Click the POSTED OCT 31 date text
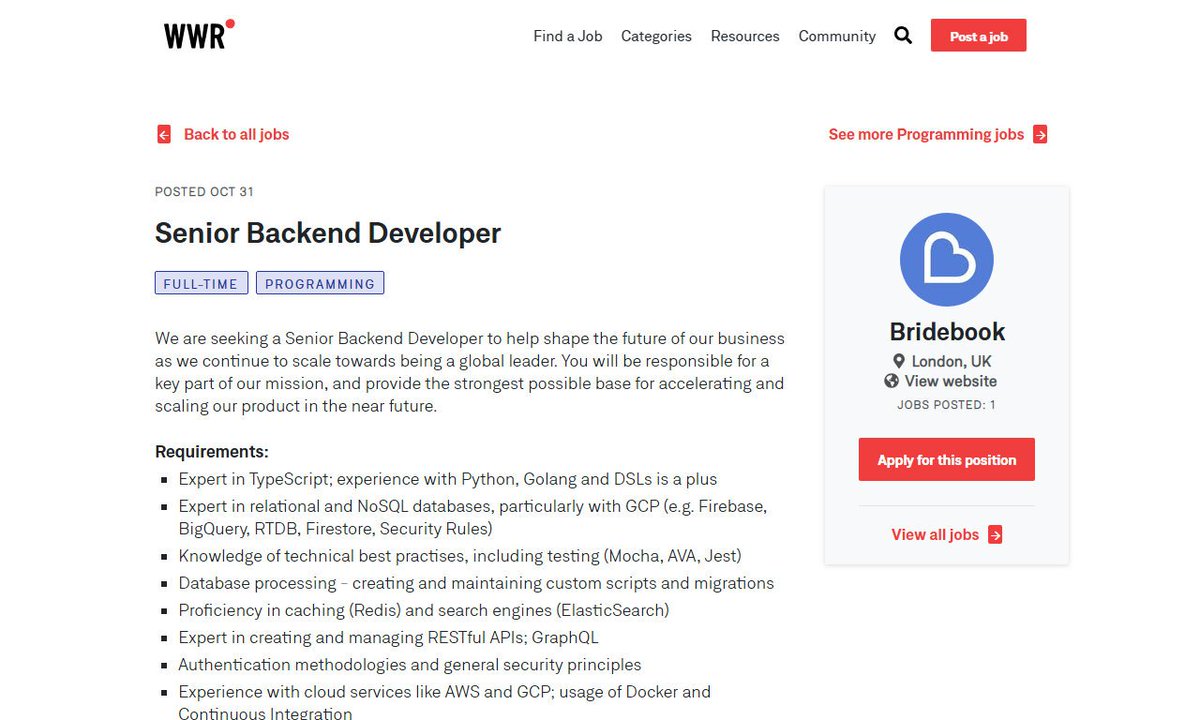The image size is (1200, 720). pyautogui.click(x=204, y=192)
